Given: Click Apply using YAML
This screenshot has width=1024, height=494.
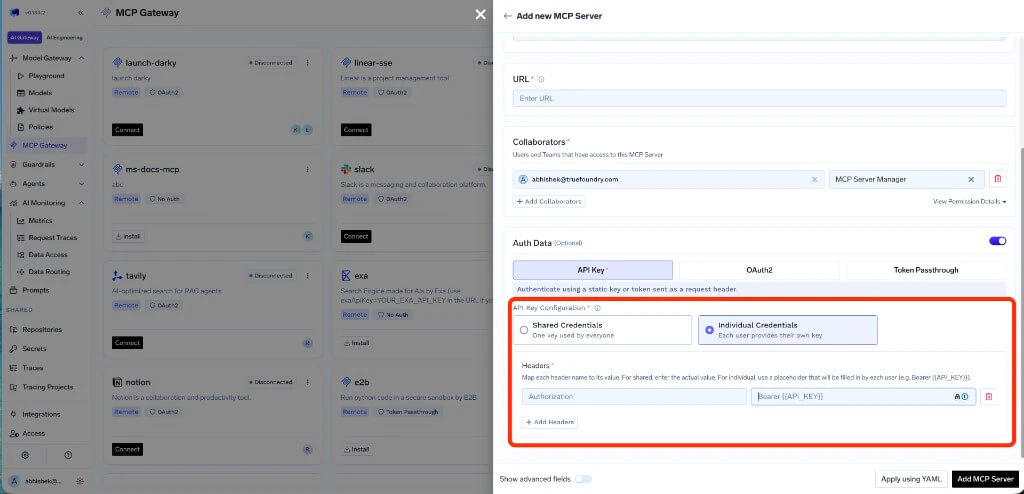Looking at the screenshot, I should (x=910, y=479).
